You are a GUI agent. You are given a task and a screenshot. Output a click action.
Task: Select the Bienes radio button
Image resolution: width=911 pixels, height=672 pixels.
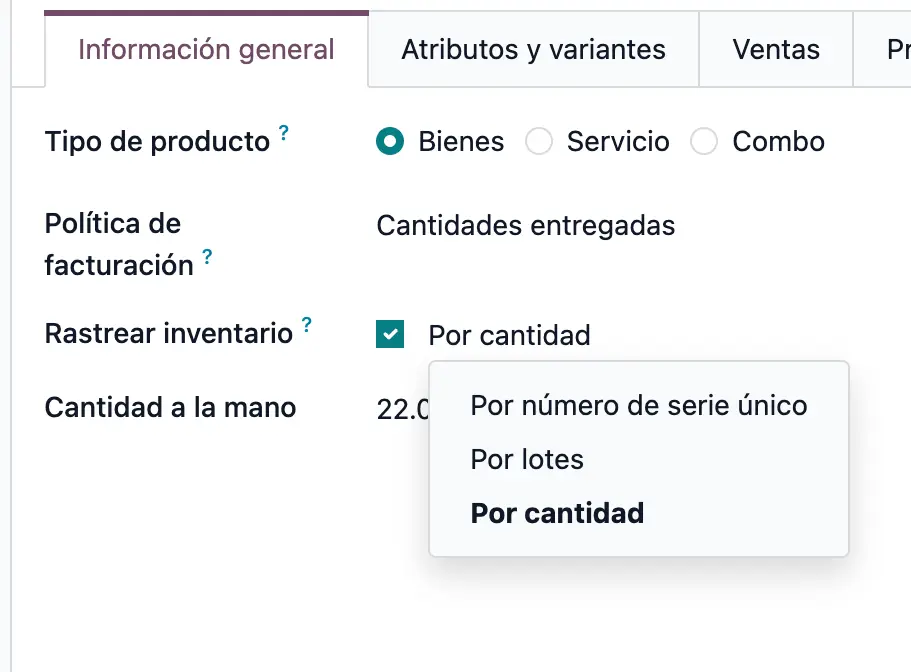point(390,141)
